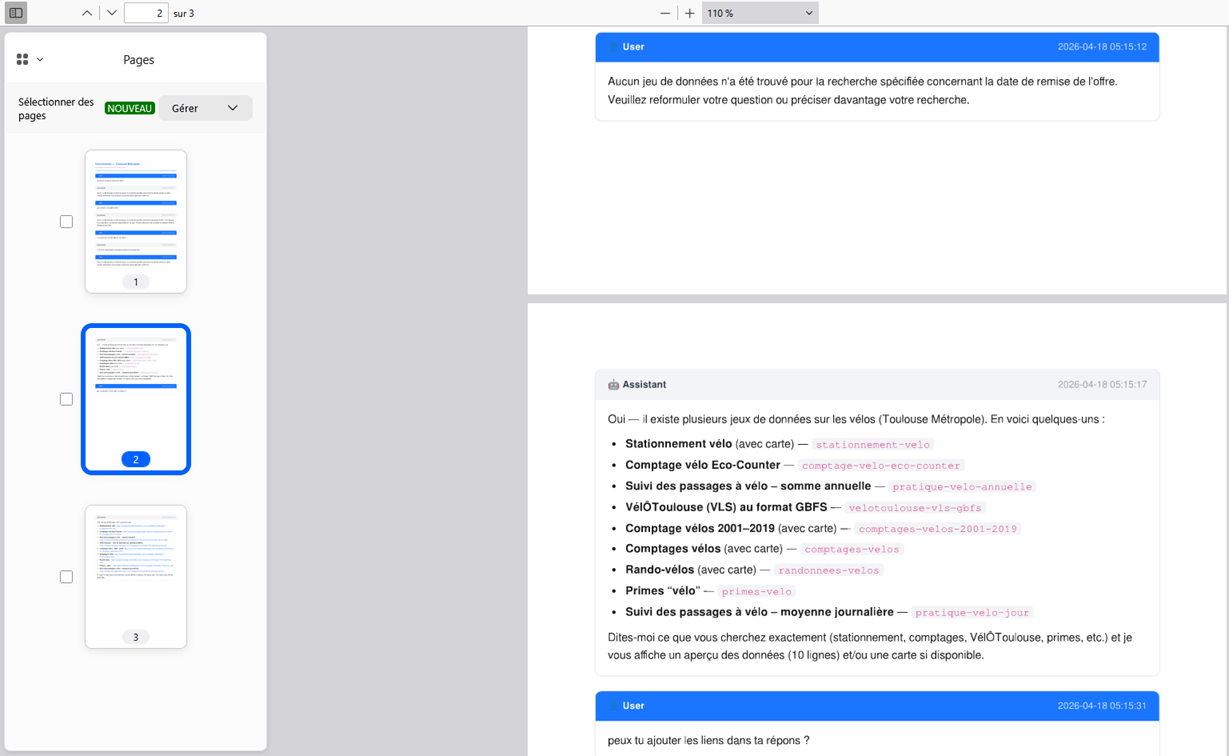Go to the next page with the down arrow
The image size is (1229, 756).
(x=111, y=13)
